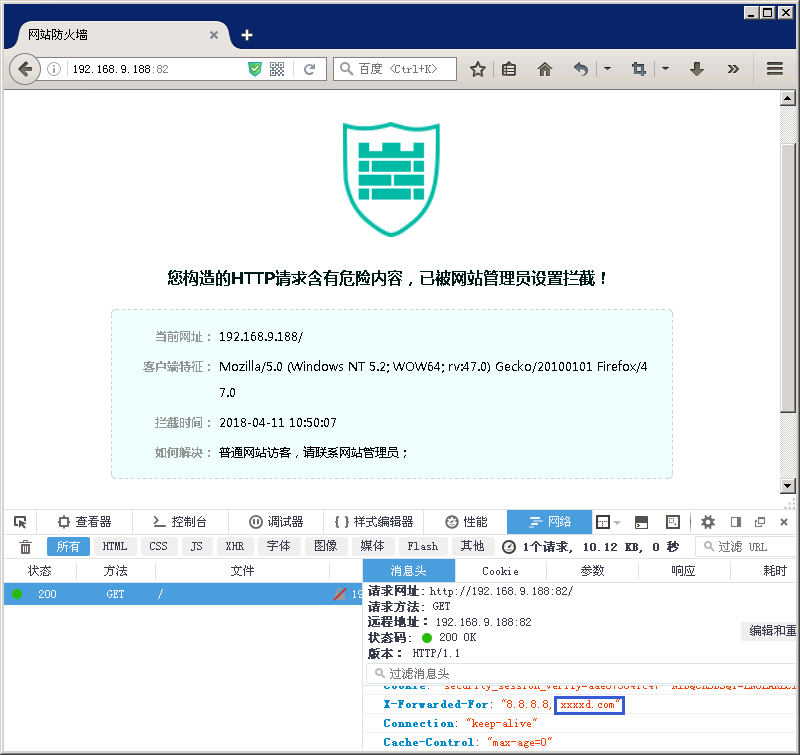
Task: Toggle the 所有 network filter
Action: point(68,547)
